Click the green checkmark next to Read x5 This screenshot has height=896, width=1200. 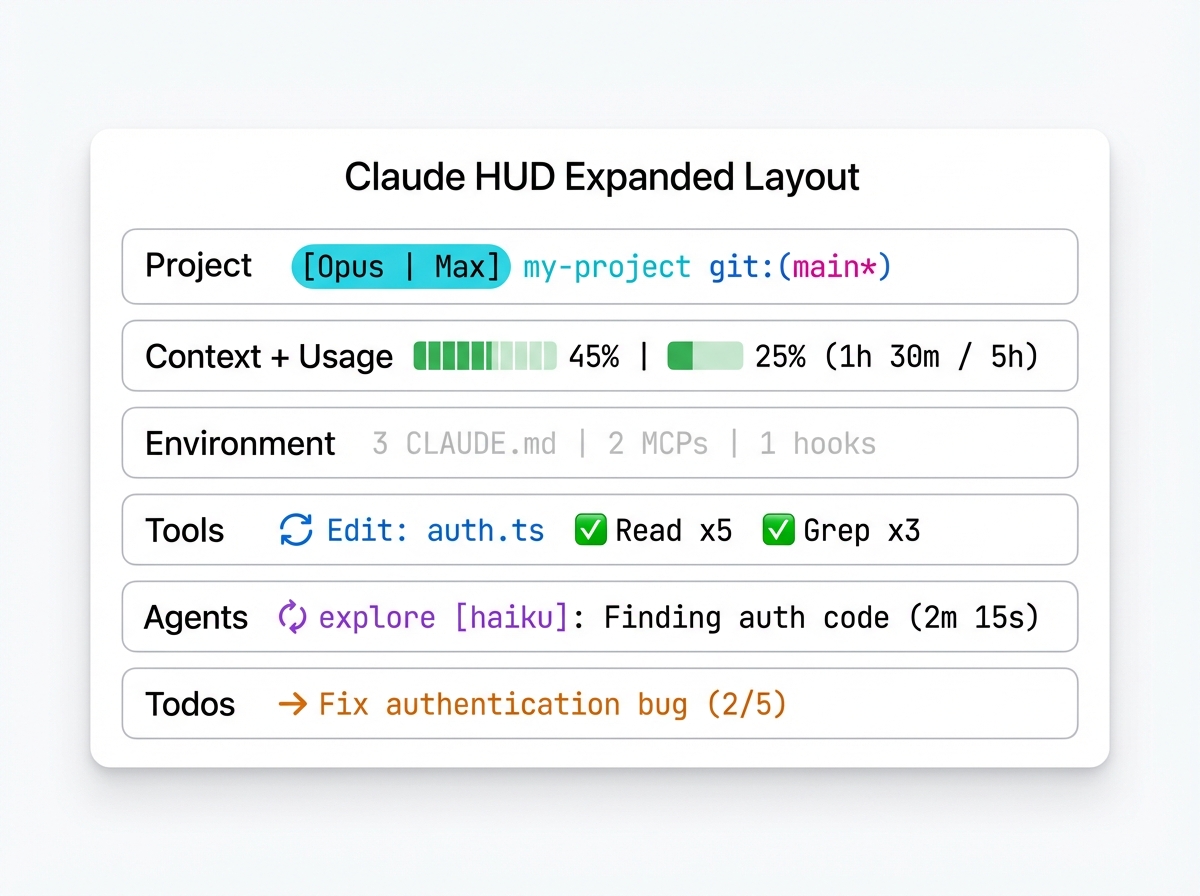point(590,530)
